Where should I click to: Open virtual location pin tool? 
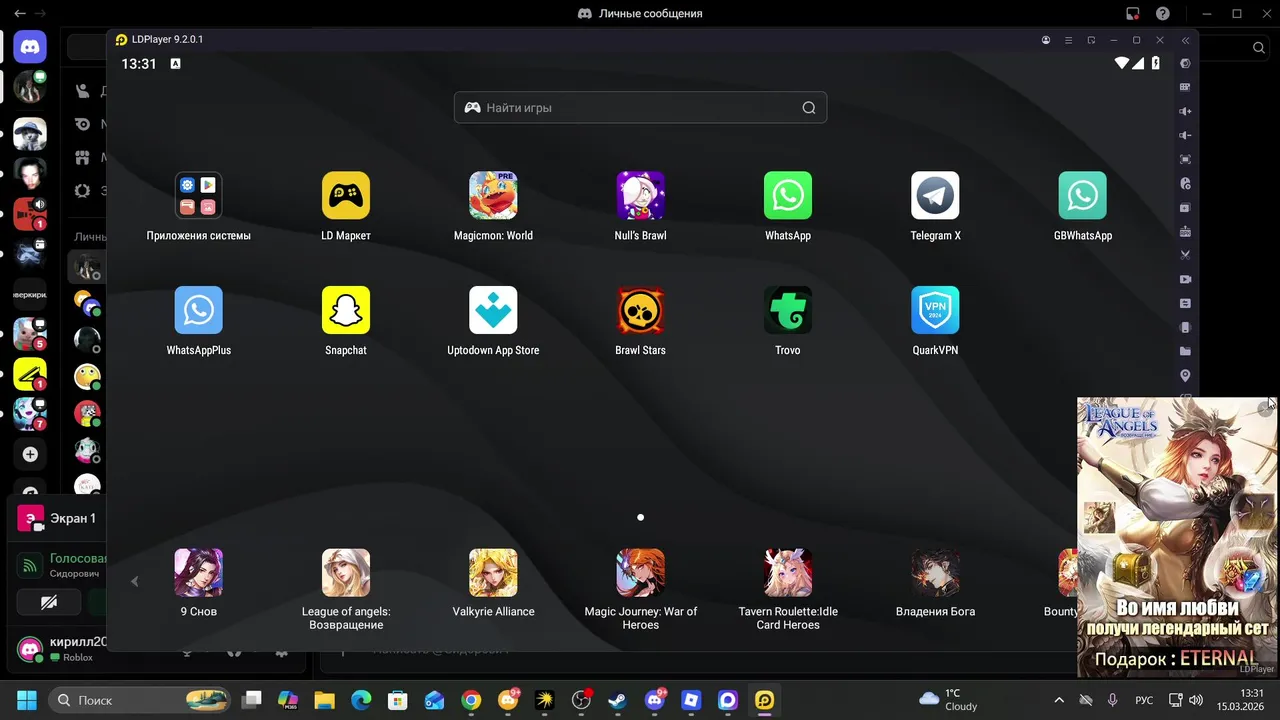tap(1185, 375)
